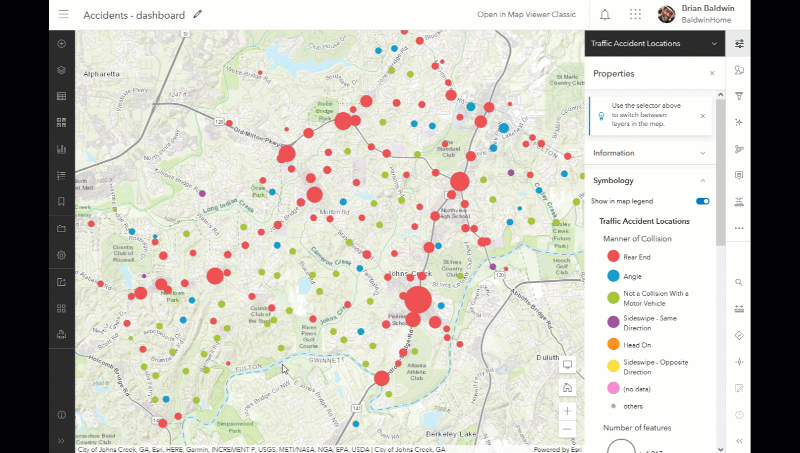Open the Basemap gallery

pyautogui.click(x=62, y=122)
